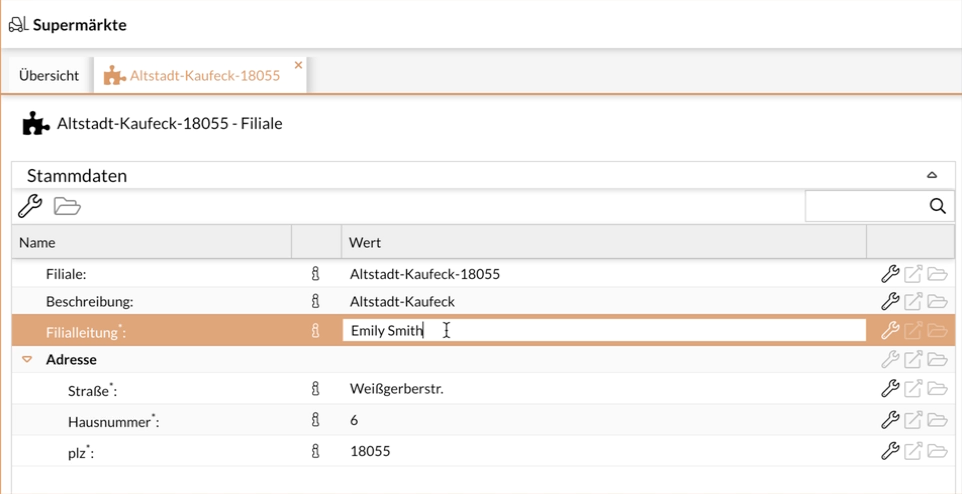Click the wrench icon in the Stammdaten toolbar

click(x=30, y=206)
